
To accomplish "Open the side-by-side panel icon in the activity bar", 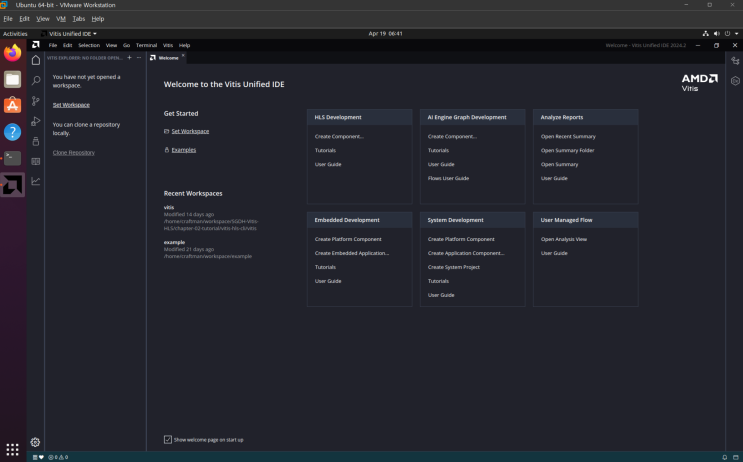I will coord(36,161).
